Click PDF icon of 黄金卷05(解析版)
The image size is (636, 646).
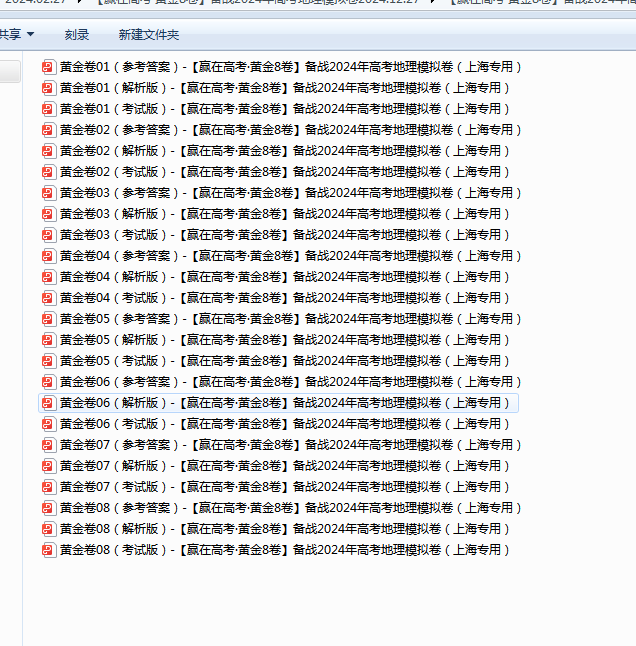(x=49, y=340)
